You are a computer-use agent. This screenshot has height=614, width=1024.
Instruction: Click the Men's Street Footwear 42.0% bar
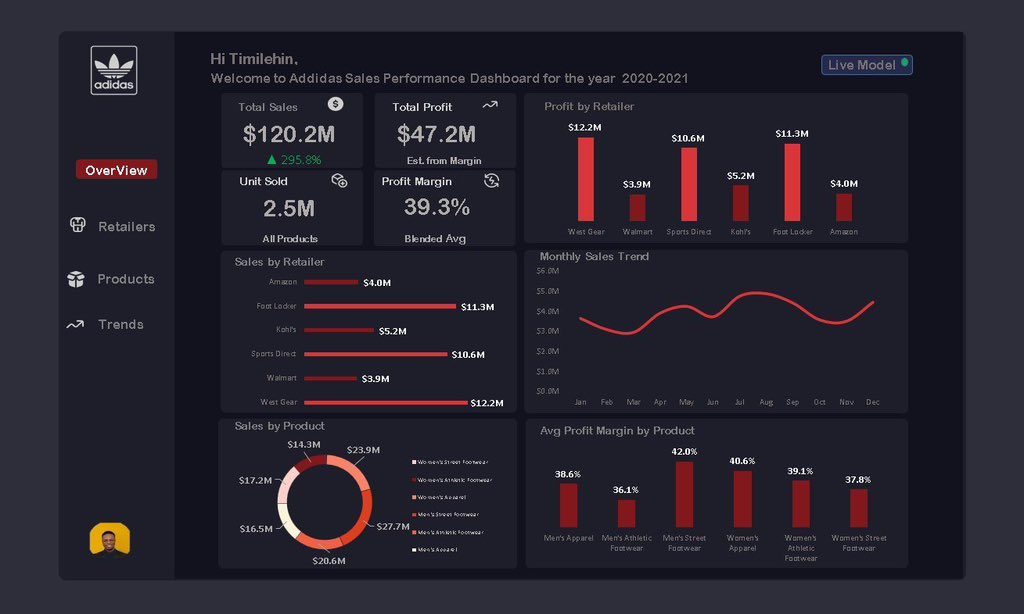(684, 494)
